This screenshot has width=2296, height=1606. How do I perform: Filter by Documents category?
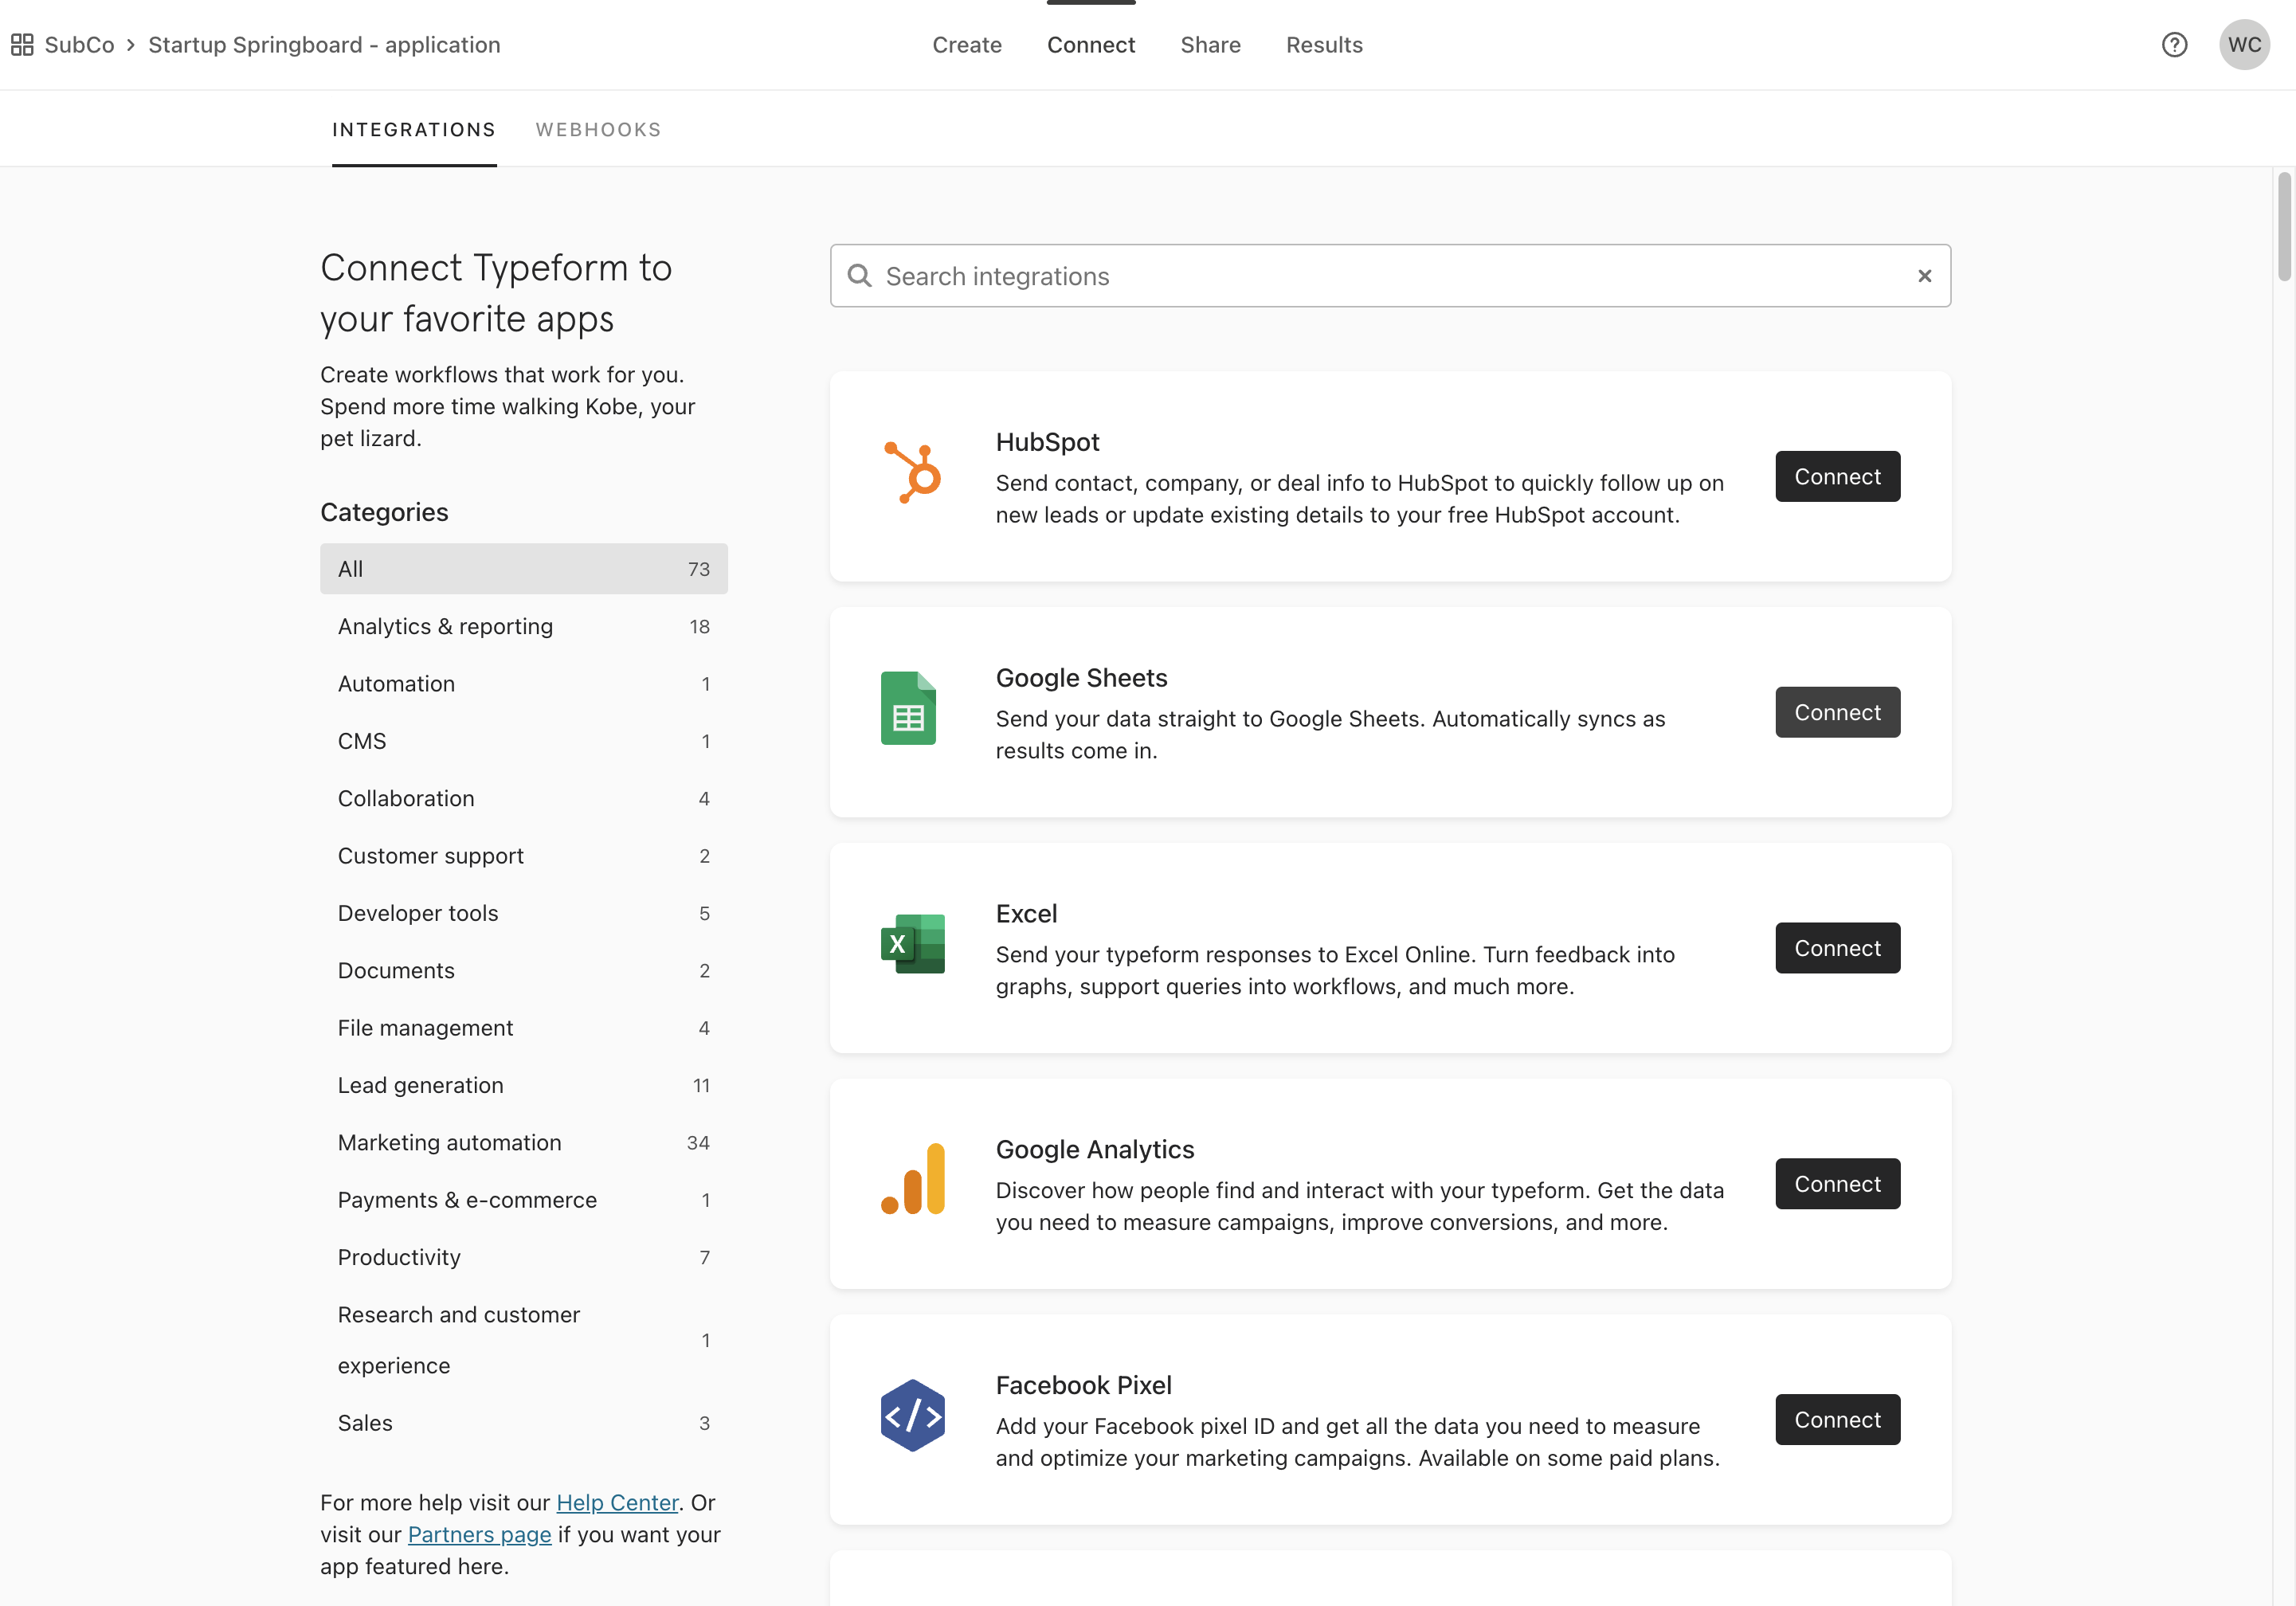click(523, 970)
